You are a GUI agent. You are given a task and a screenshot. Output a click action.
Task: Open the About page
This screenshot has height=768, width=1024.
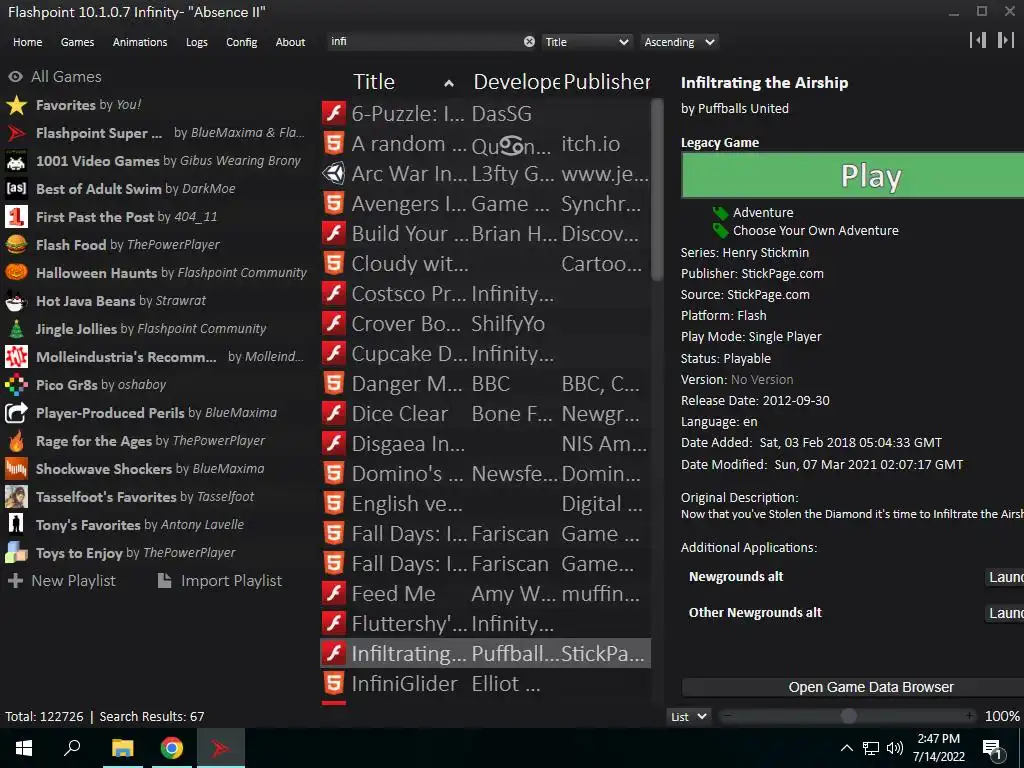click(x=290, y=42)
